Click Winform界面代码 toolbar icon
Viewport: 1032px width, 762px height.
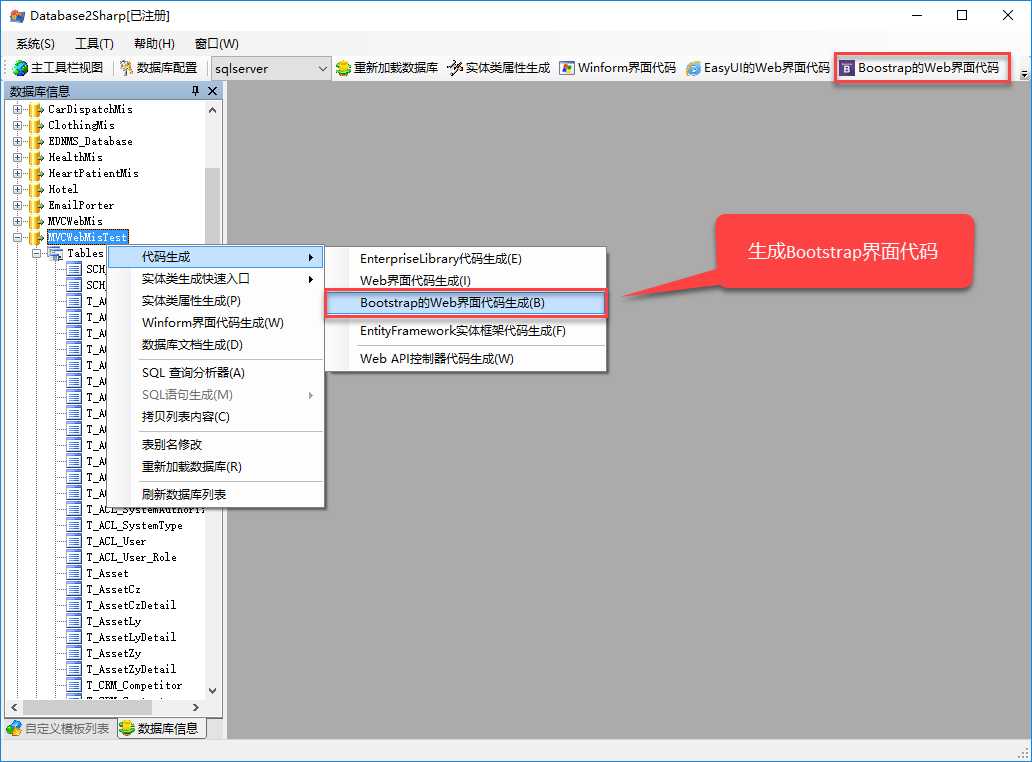coord(567,68)
